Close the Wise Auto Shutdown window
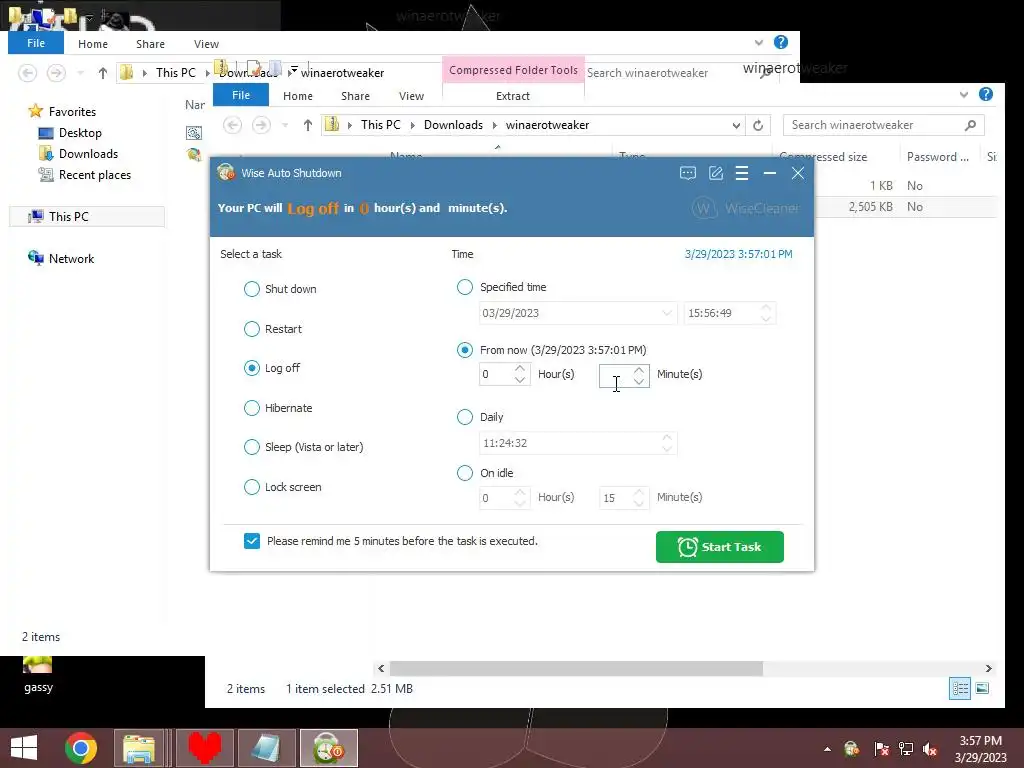The image size is (1024, 768). (x=798, y=173)
